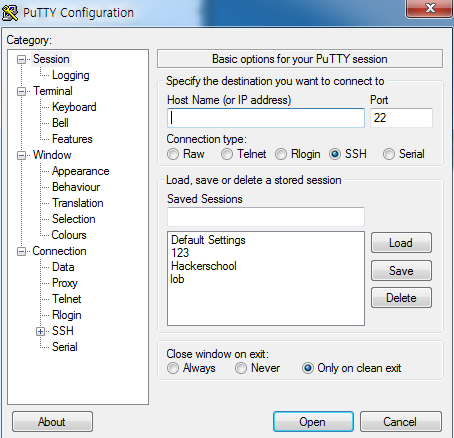Viewport: 454px width, 438px height.
Task: Open the Terminal category
Action: point(53,91)
